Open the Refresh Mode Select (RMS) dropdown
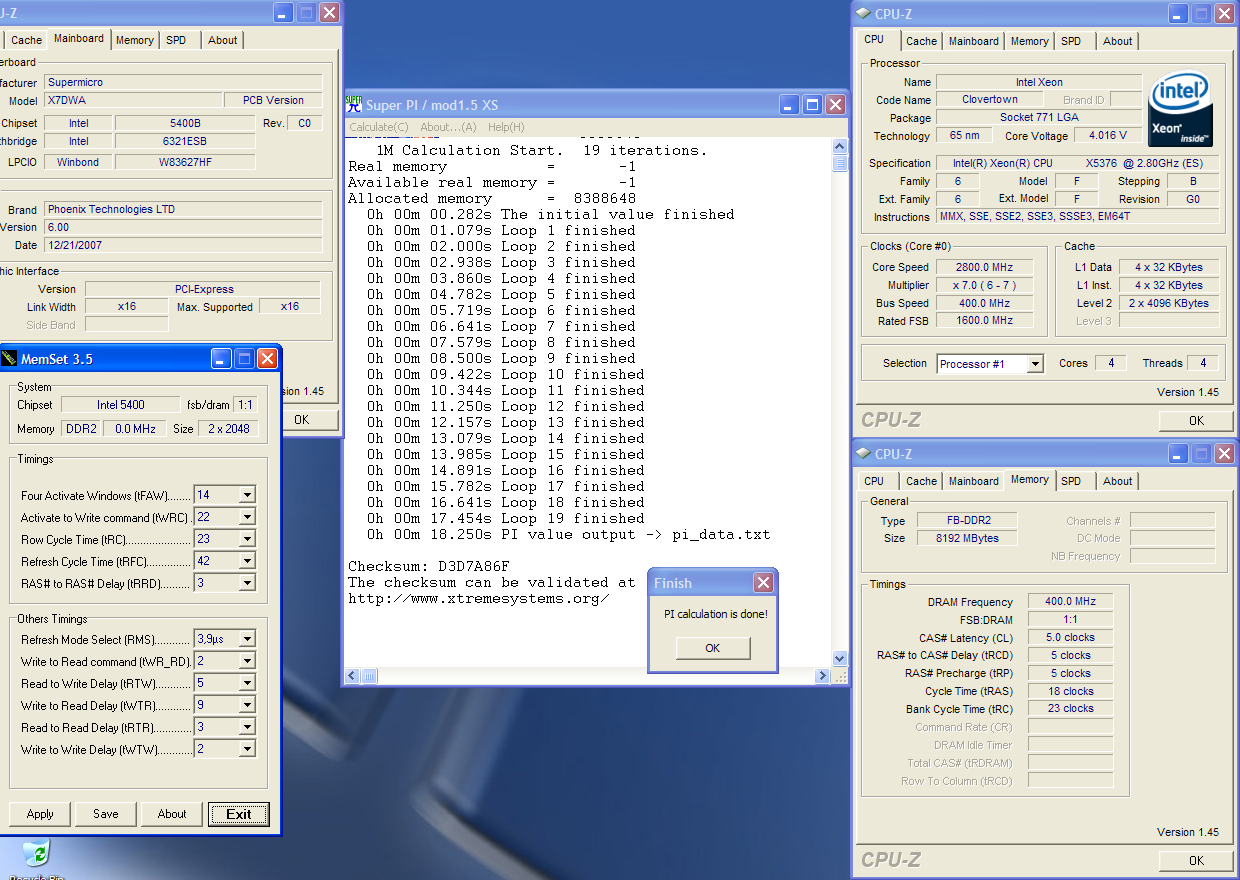1240x880 pixels. coord(247,639)
